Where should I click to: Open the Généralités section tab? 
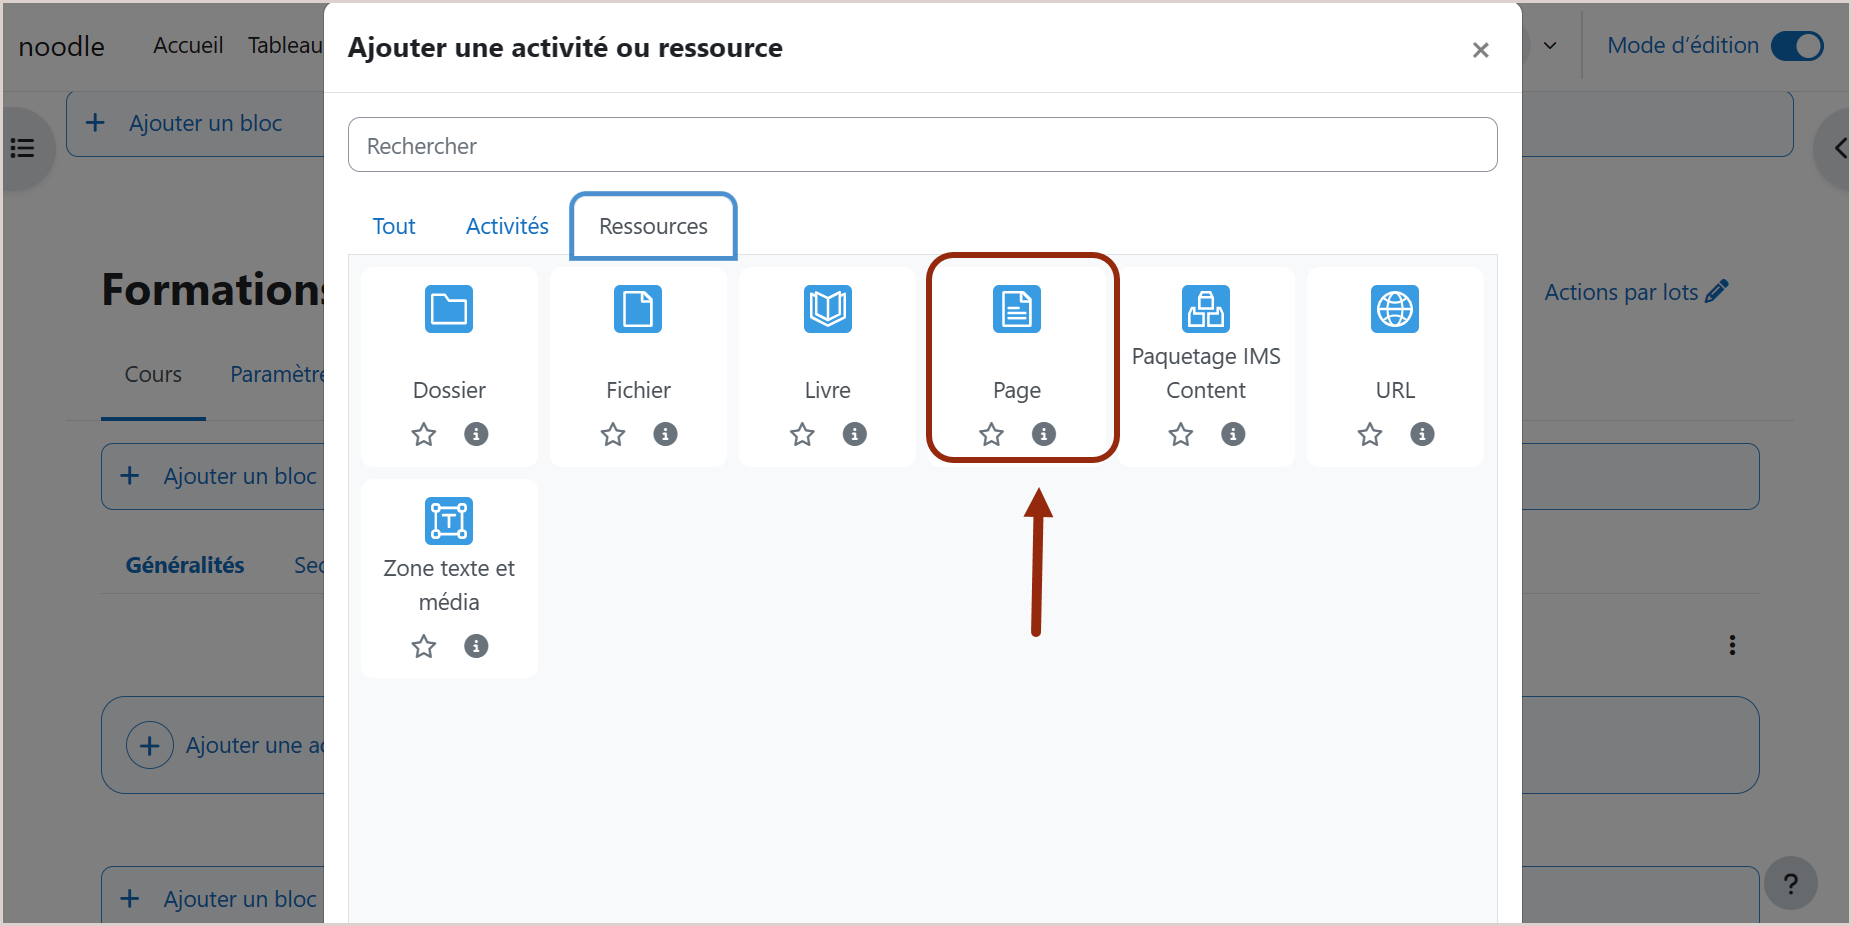[185, 565]
